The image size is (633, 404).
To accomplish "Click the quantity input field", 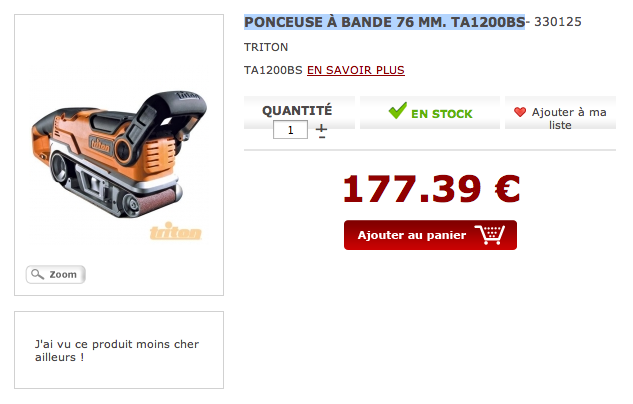I will coord(290,130).
